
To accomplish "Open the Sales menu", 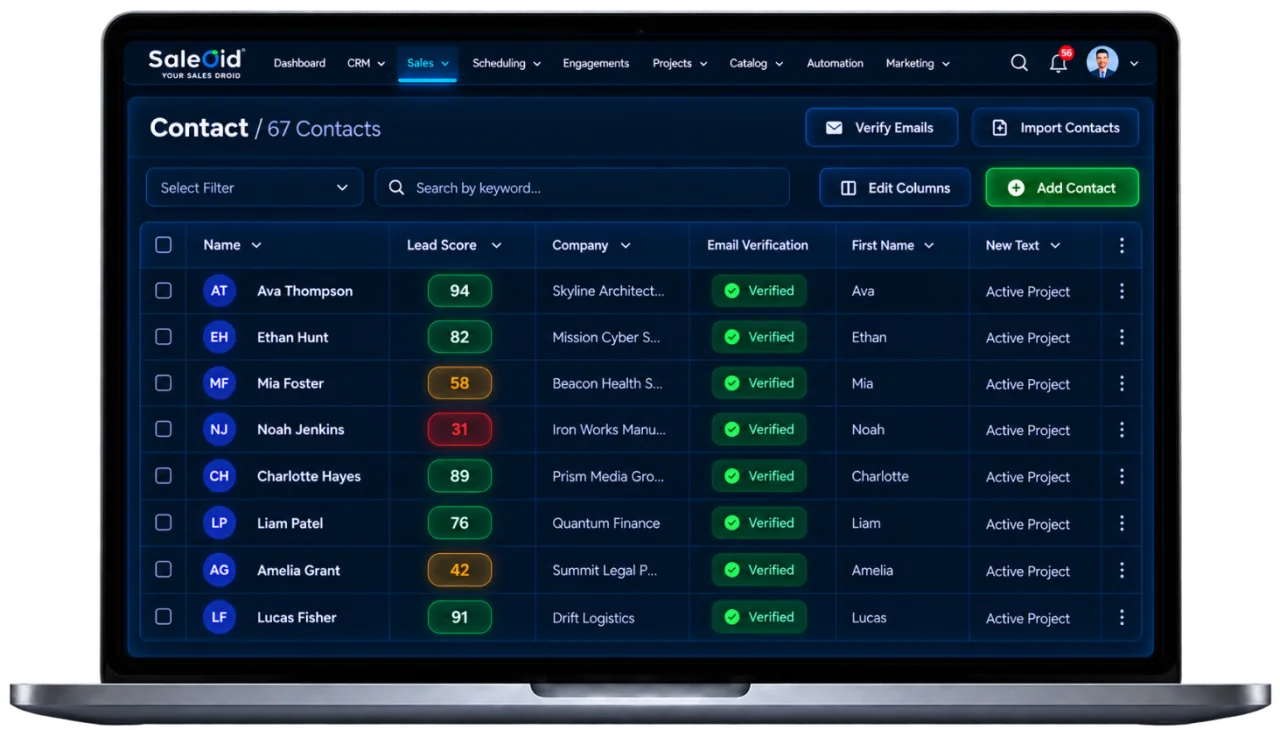I will click(x=428, y=63).
